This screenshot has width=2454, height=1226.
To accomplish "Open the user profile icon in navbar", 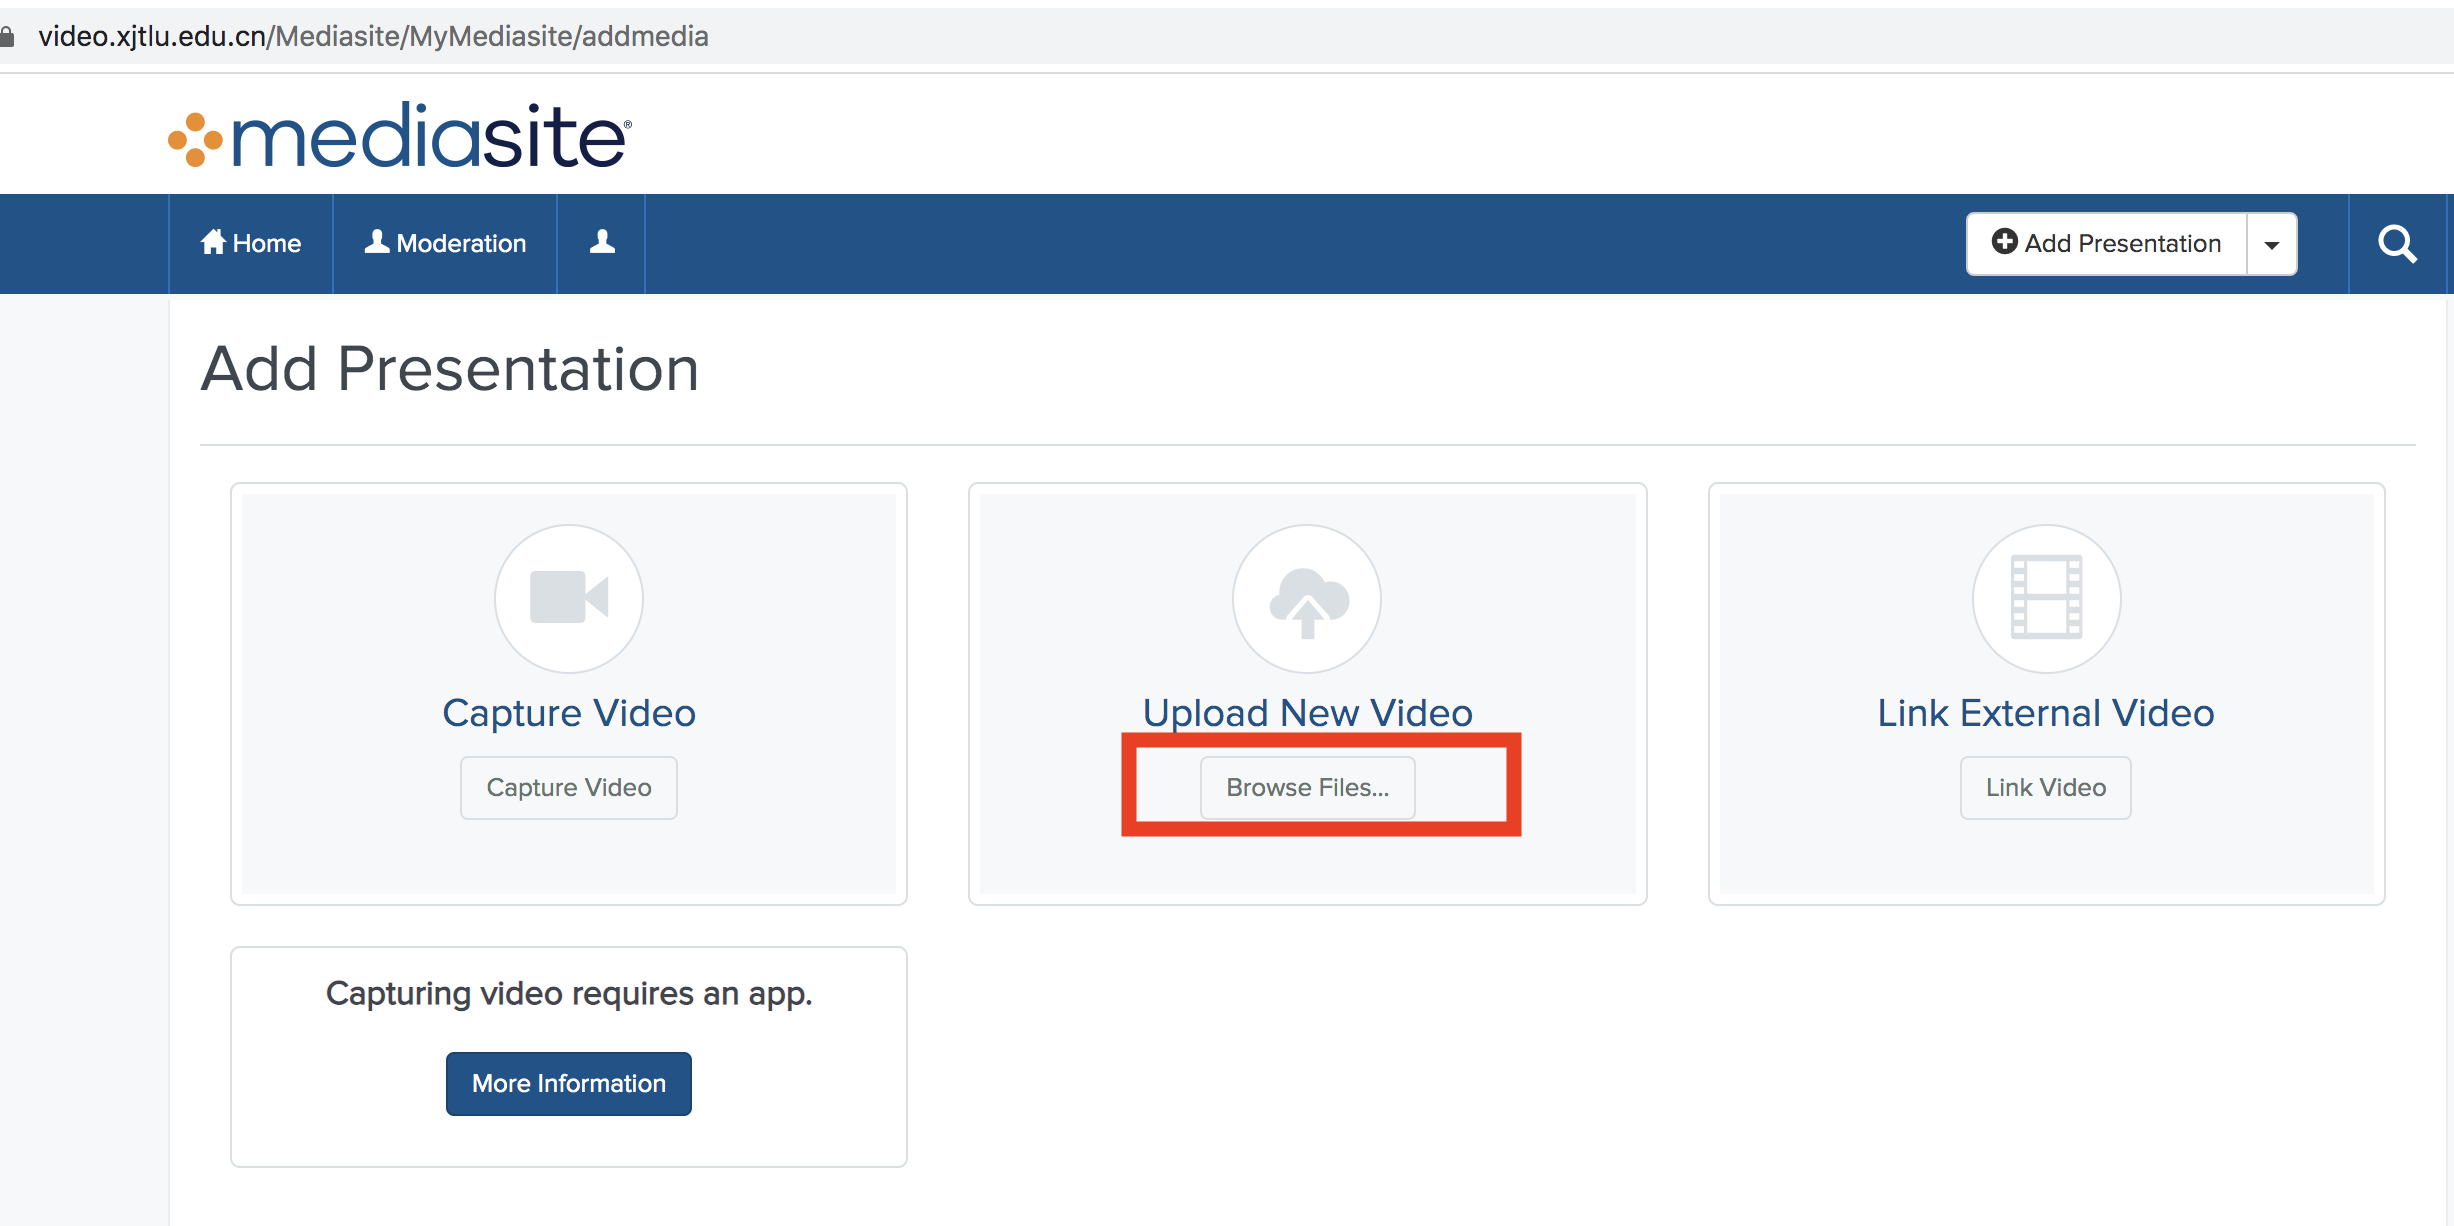I will [x=602, y=243].
